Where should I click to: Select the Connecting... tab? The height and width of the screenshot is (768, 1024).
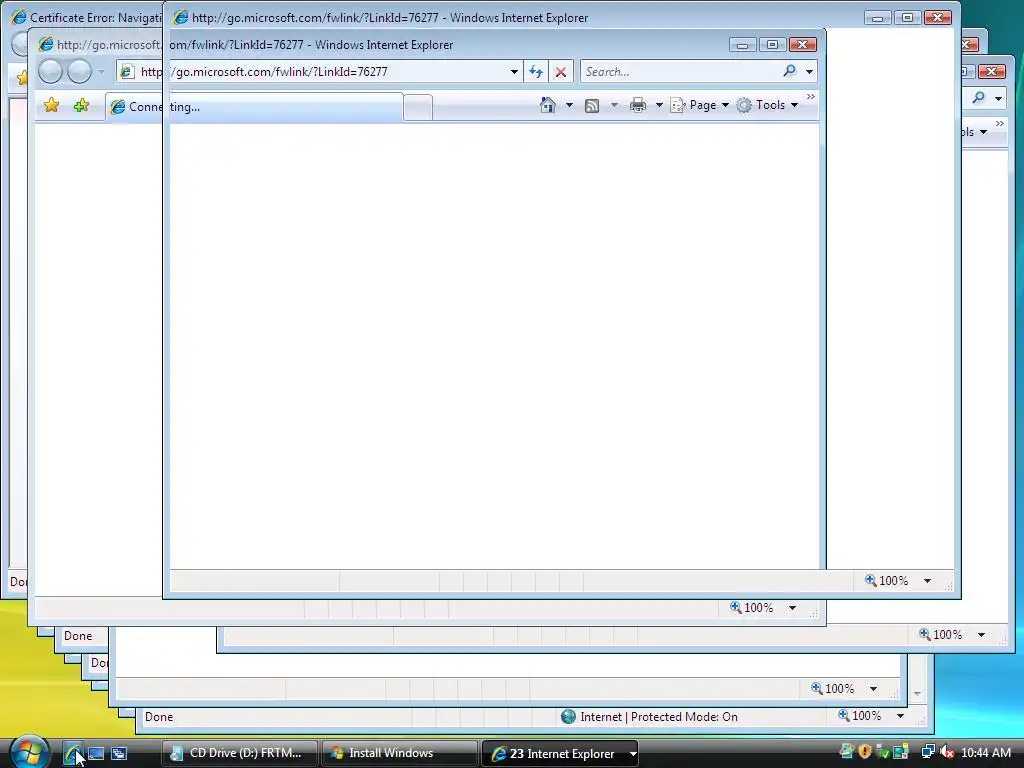coord(255,107)
